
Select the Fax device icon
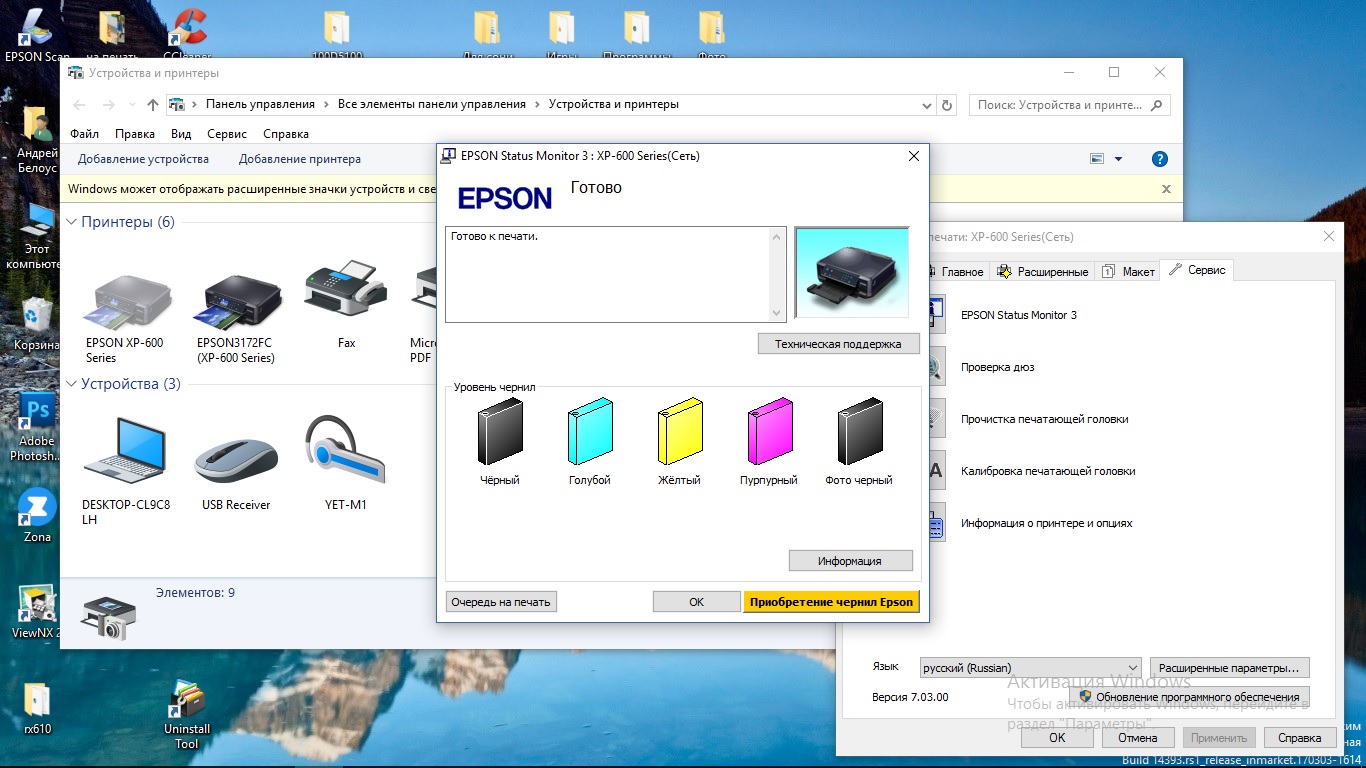346,290
